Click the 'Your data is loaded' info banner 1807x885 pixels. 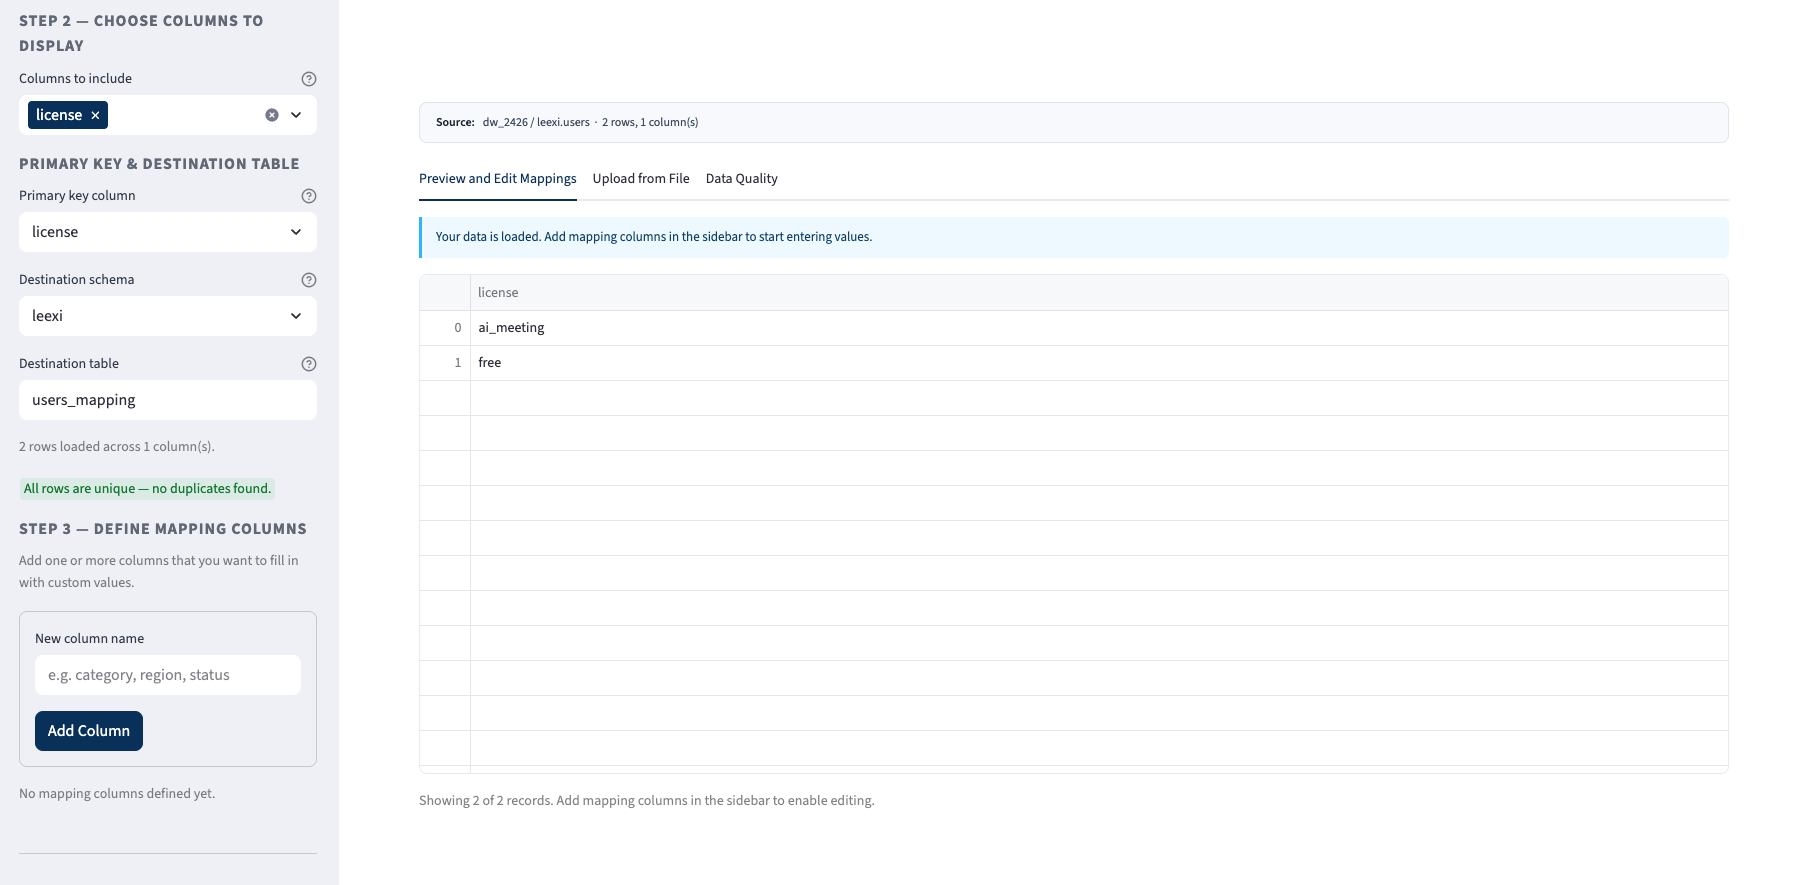1074,237
